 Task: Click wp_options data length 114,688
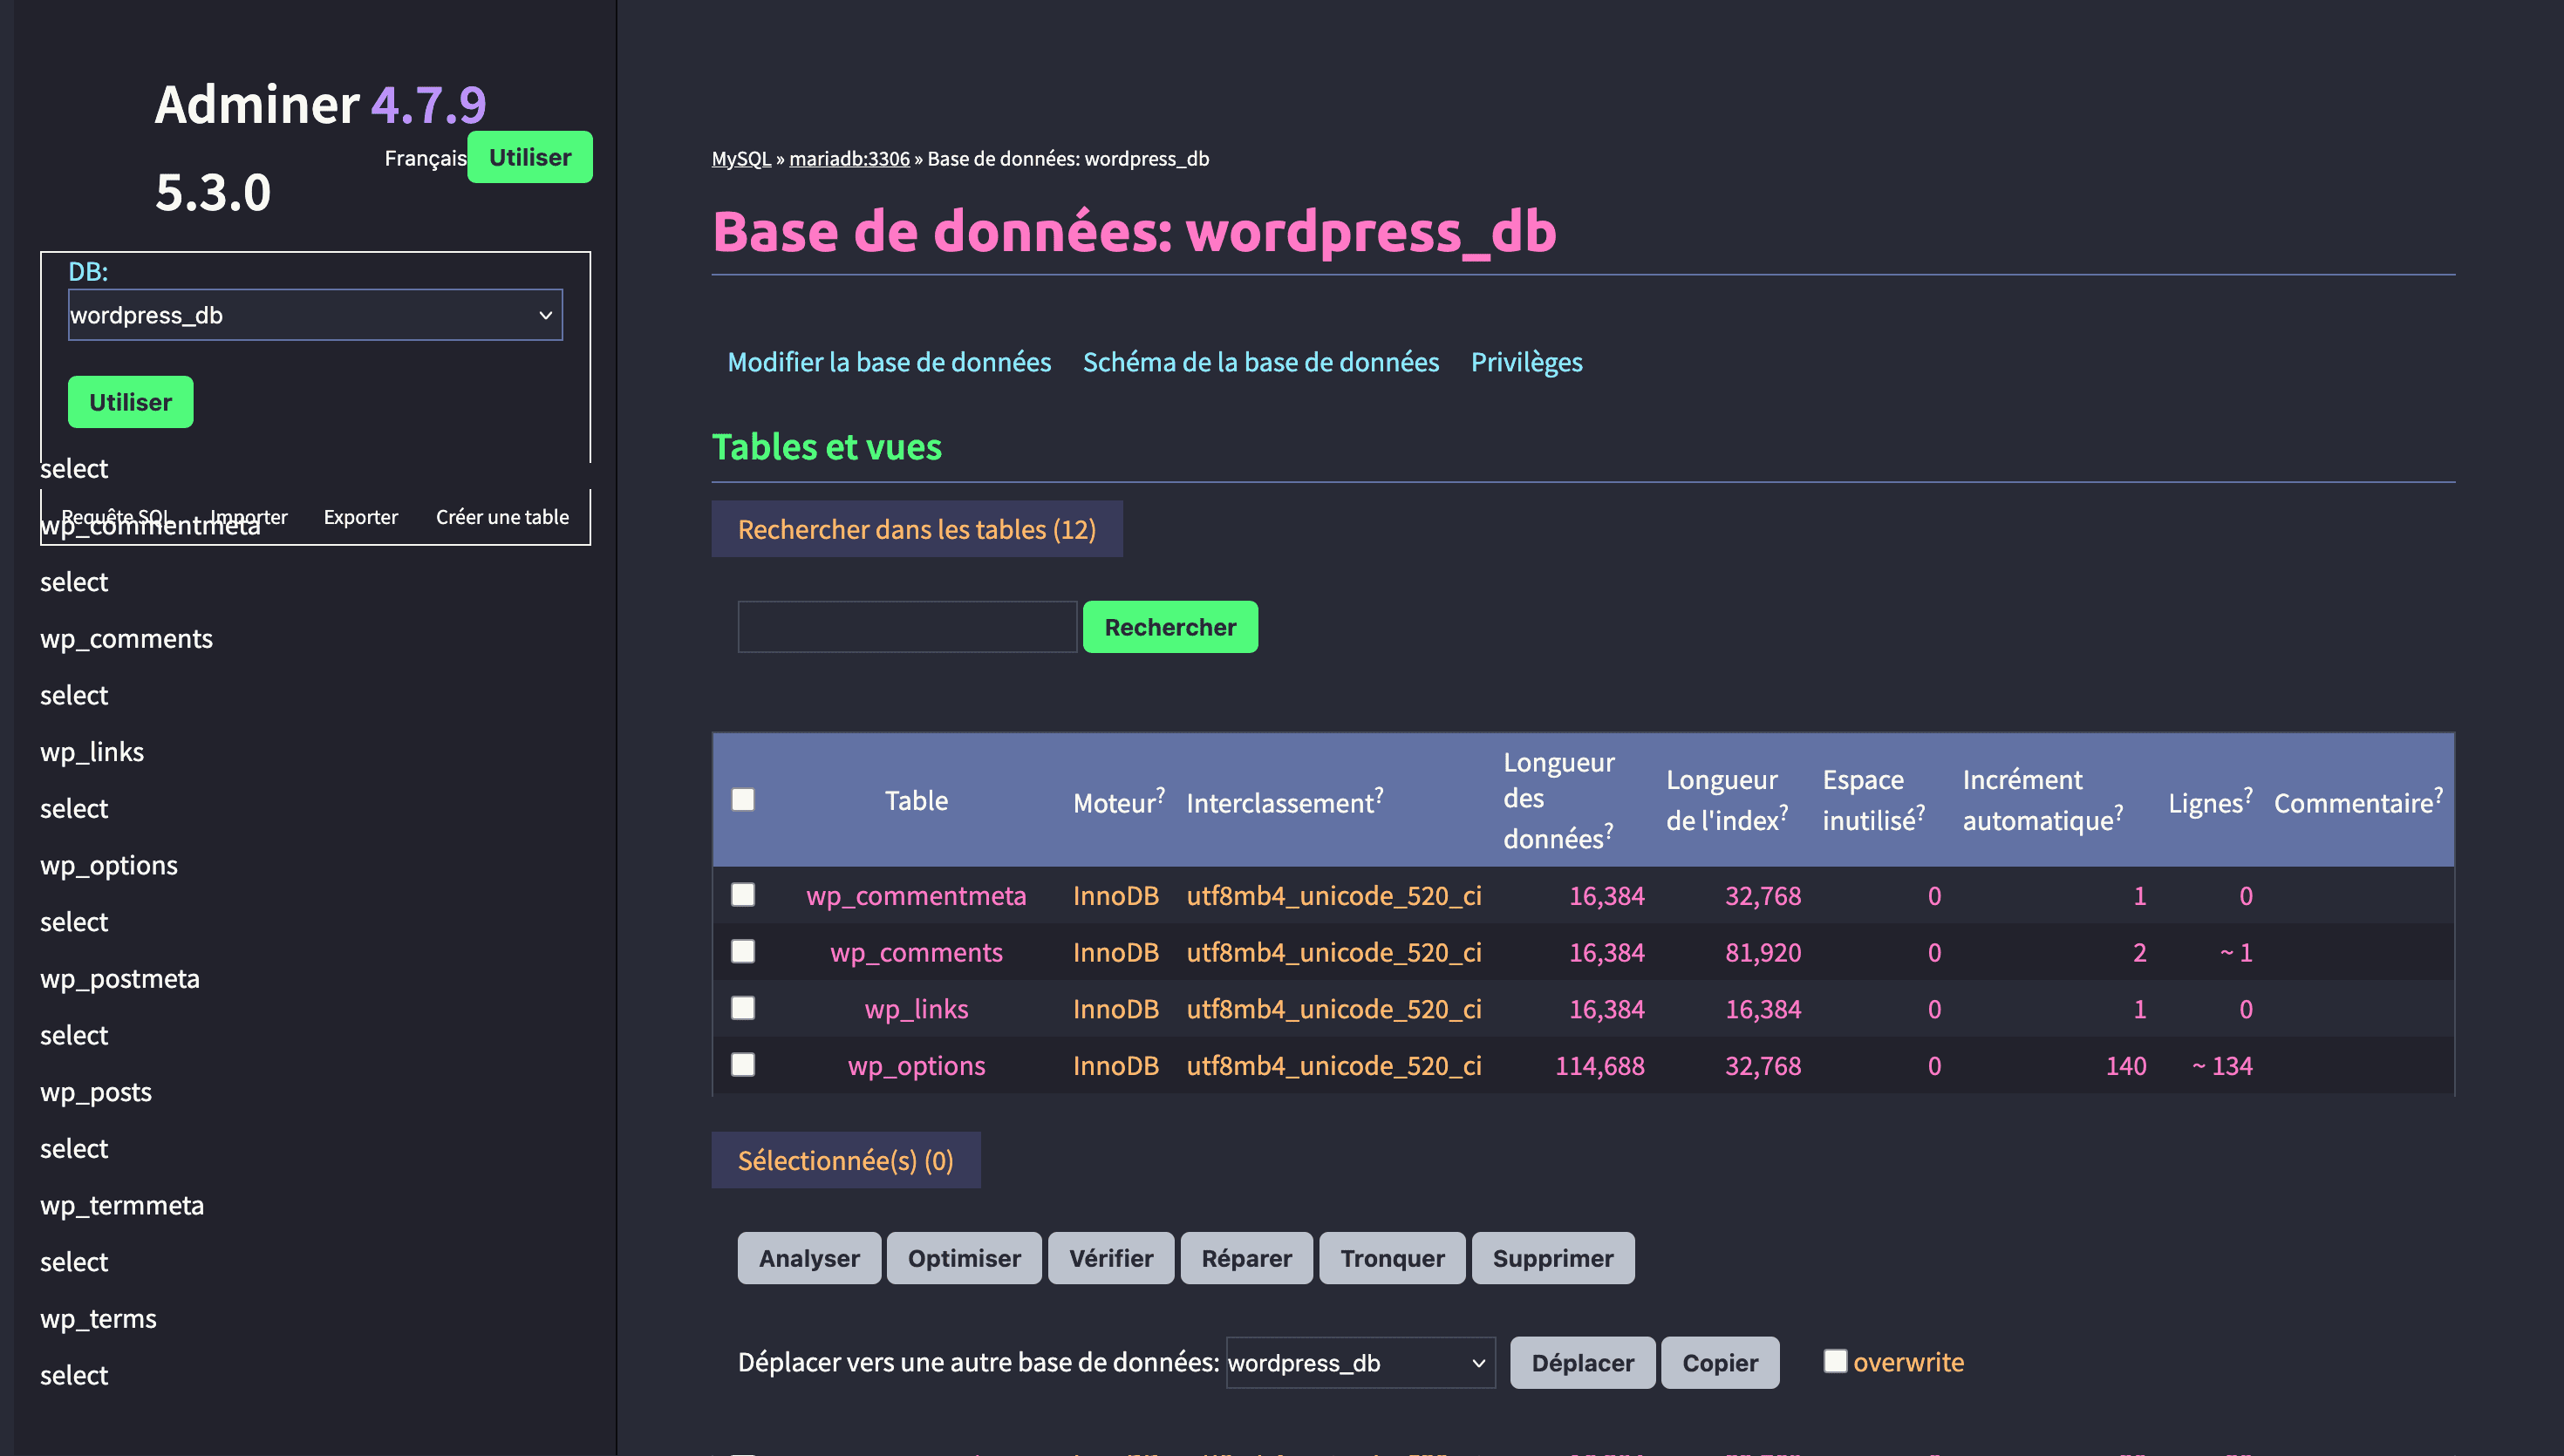click(x=1599, y=1065)
